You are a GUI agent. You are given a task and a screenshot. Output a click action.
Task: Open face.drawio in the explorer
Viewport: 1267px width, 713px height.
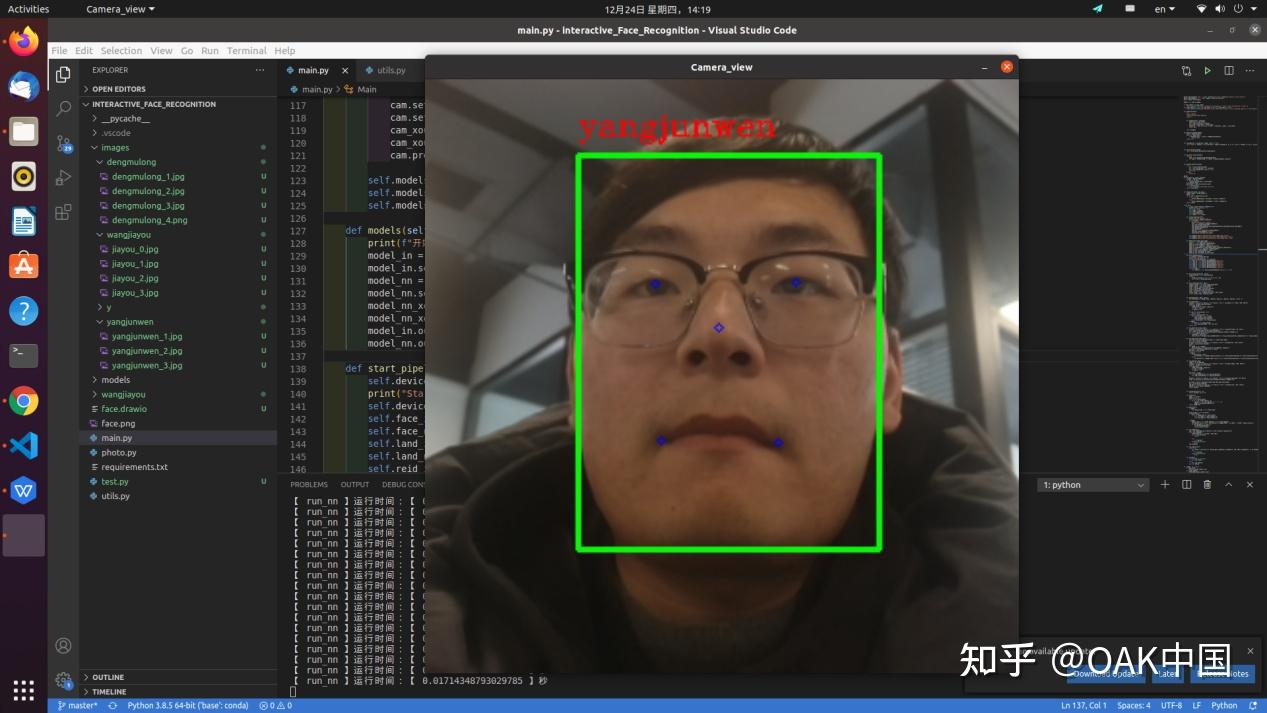(177, 409)
